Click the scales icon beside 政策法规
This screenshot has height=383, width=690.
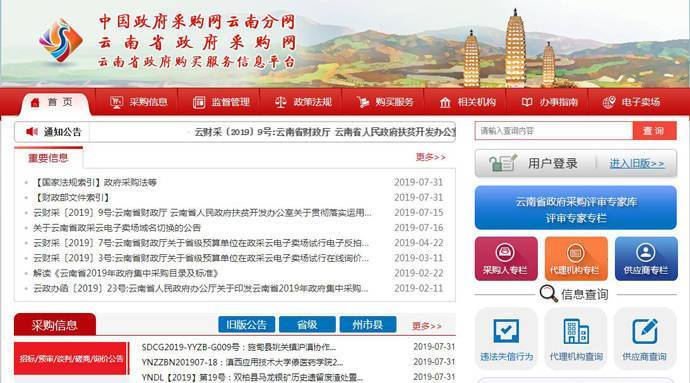[x=280, y=103]
